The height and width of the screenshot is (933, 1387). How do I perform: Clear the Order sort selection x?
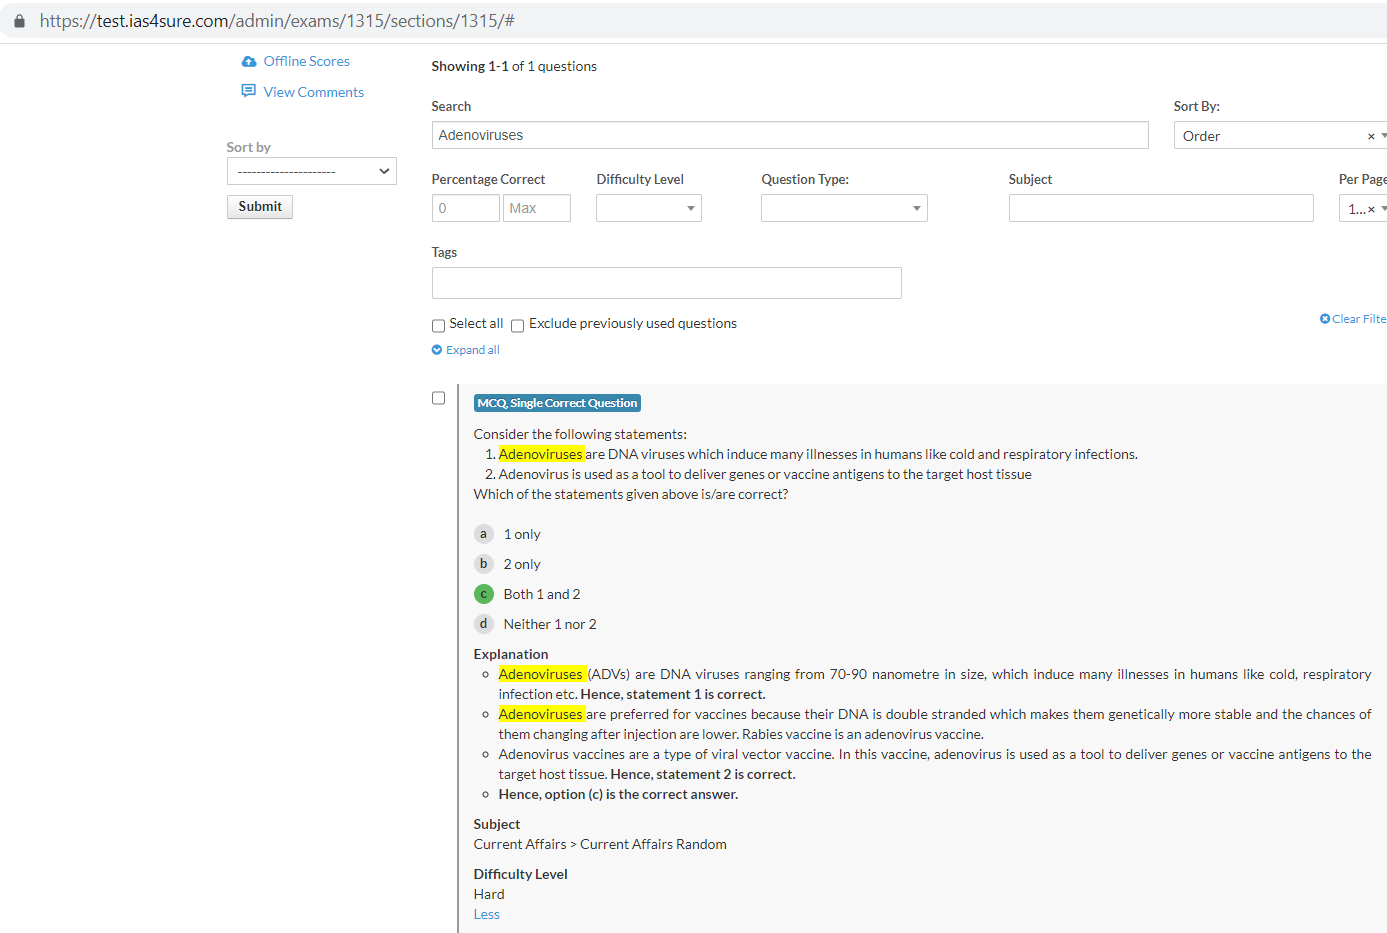pyautogui.click(x=1371, y=136)
